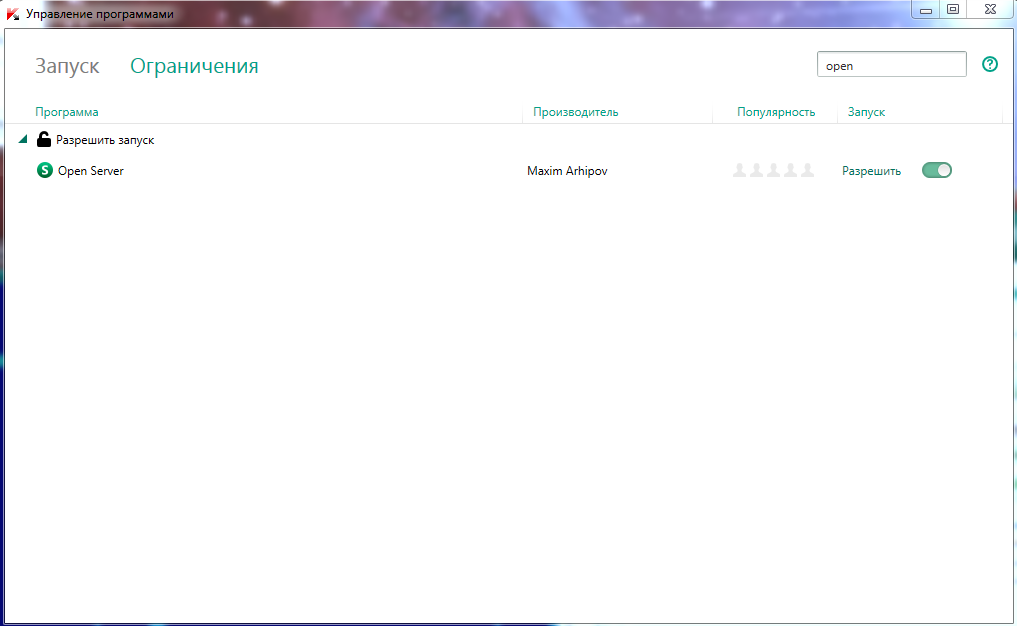Select the Open Server program name
Screen dimensions: 1017x626
click(91, 171)
